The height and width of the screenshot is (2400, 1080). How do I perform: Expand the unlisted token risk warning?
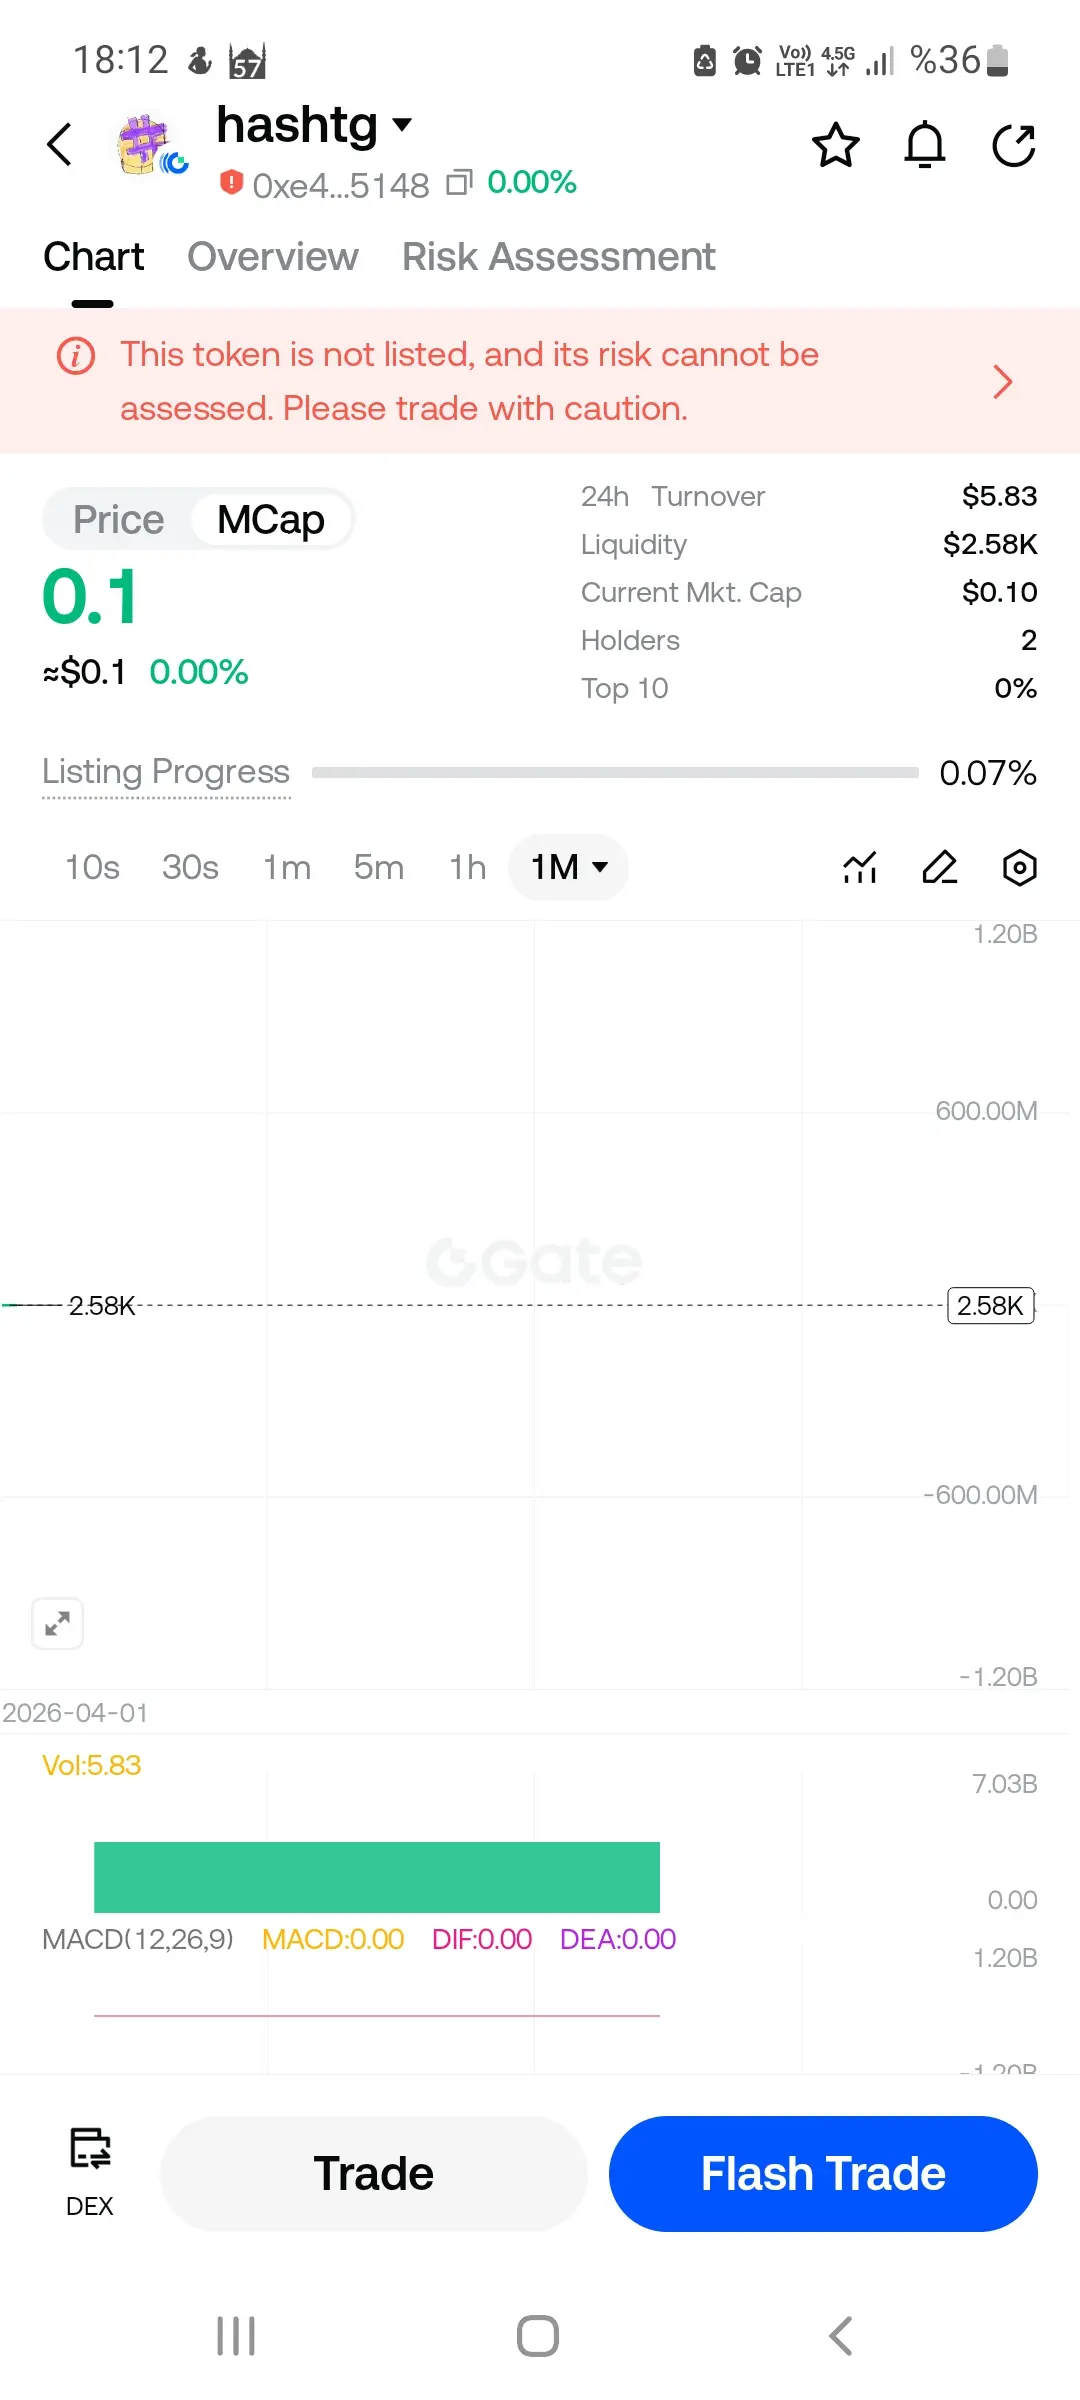[1002, 381]
